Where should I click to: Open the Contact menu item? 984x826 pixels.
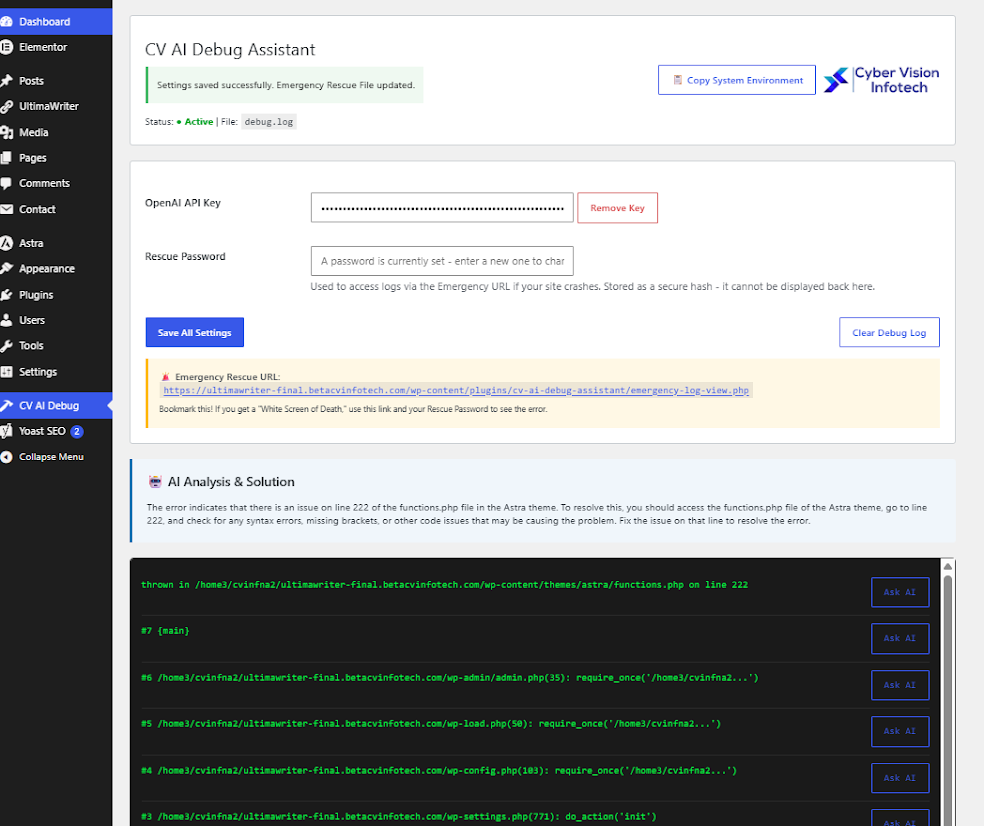56,210
